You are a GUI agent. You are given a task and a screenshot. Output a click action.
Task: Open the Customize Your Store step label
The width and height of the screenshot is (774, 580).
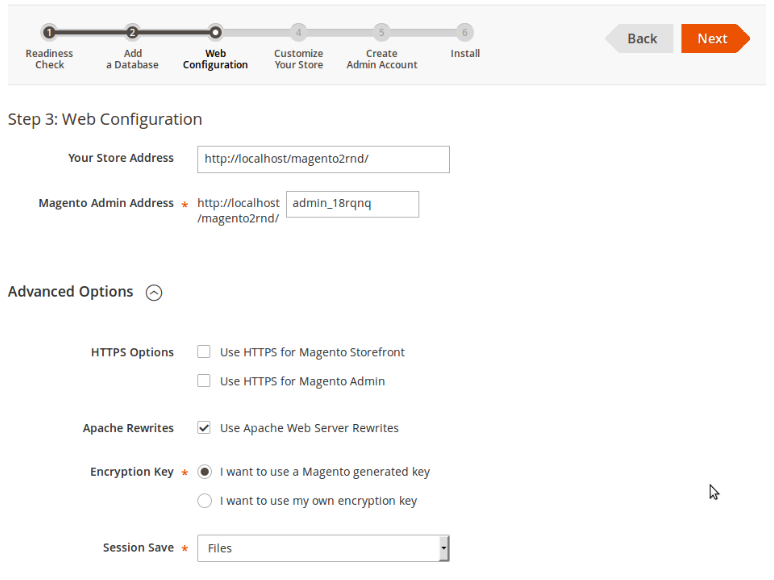pyautogui.click(x=299, y=59)
